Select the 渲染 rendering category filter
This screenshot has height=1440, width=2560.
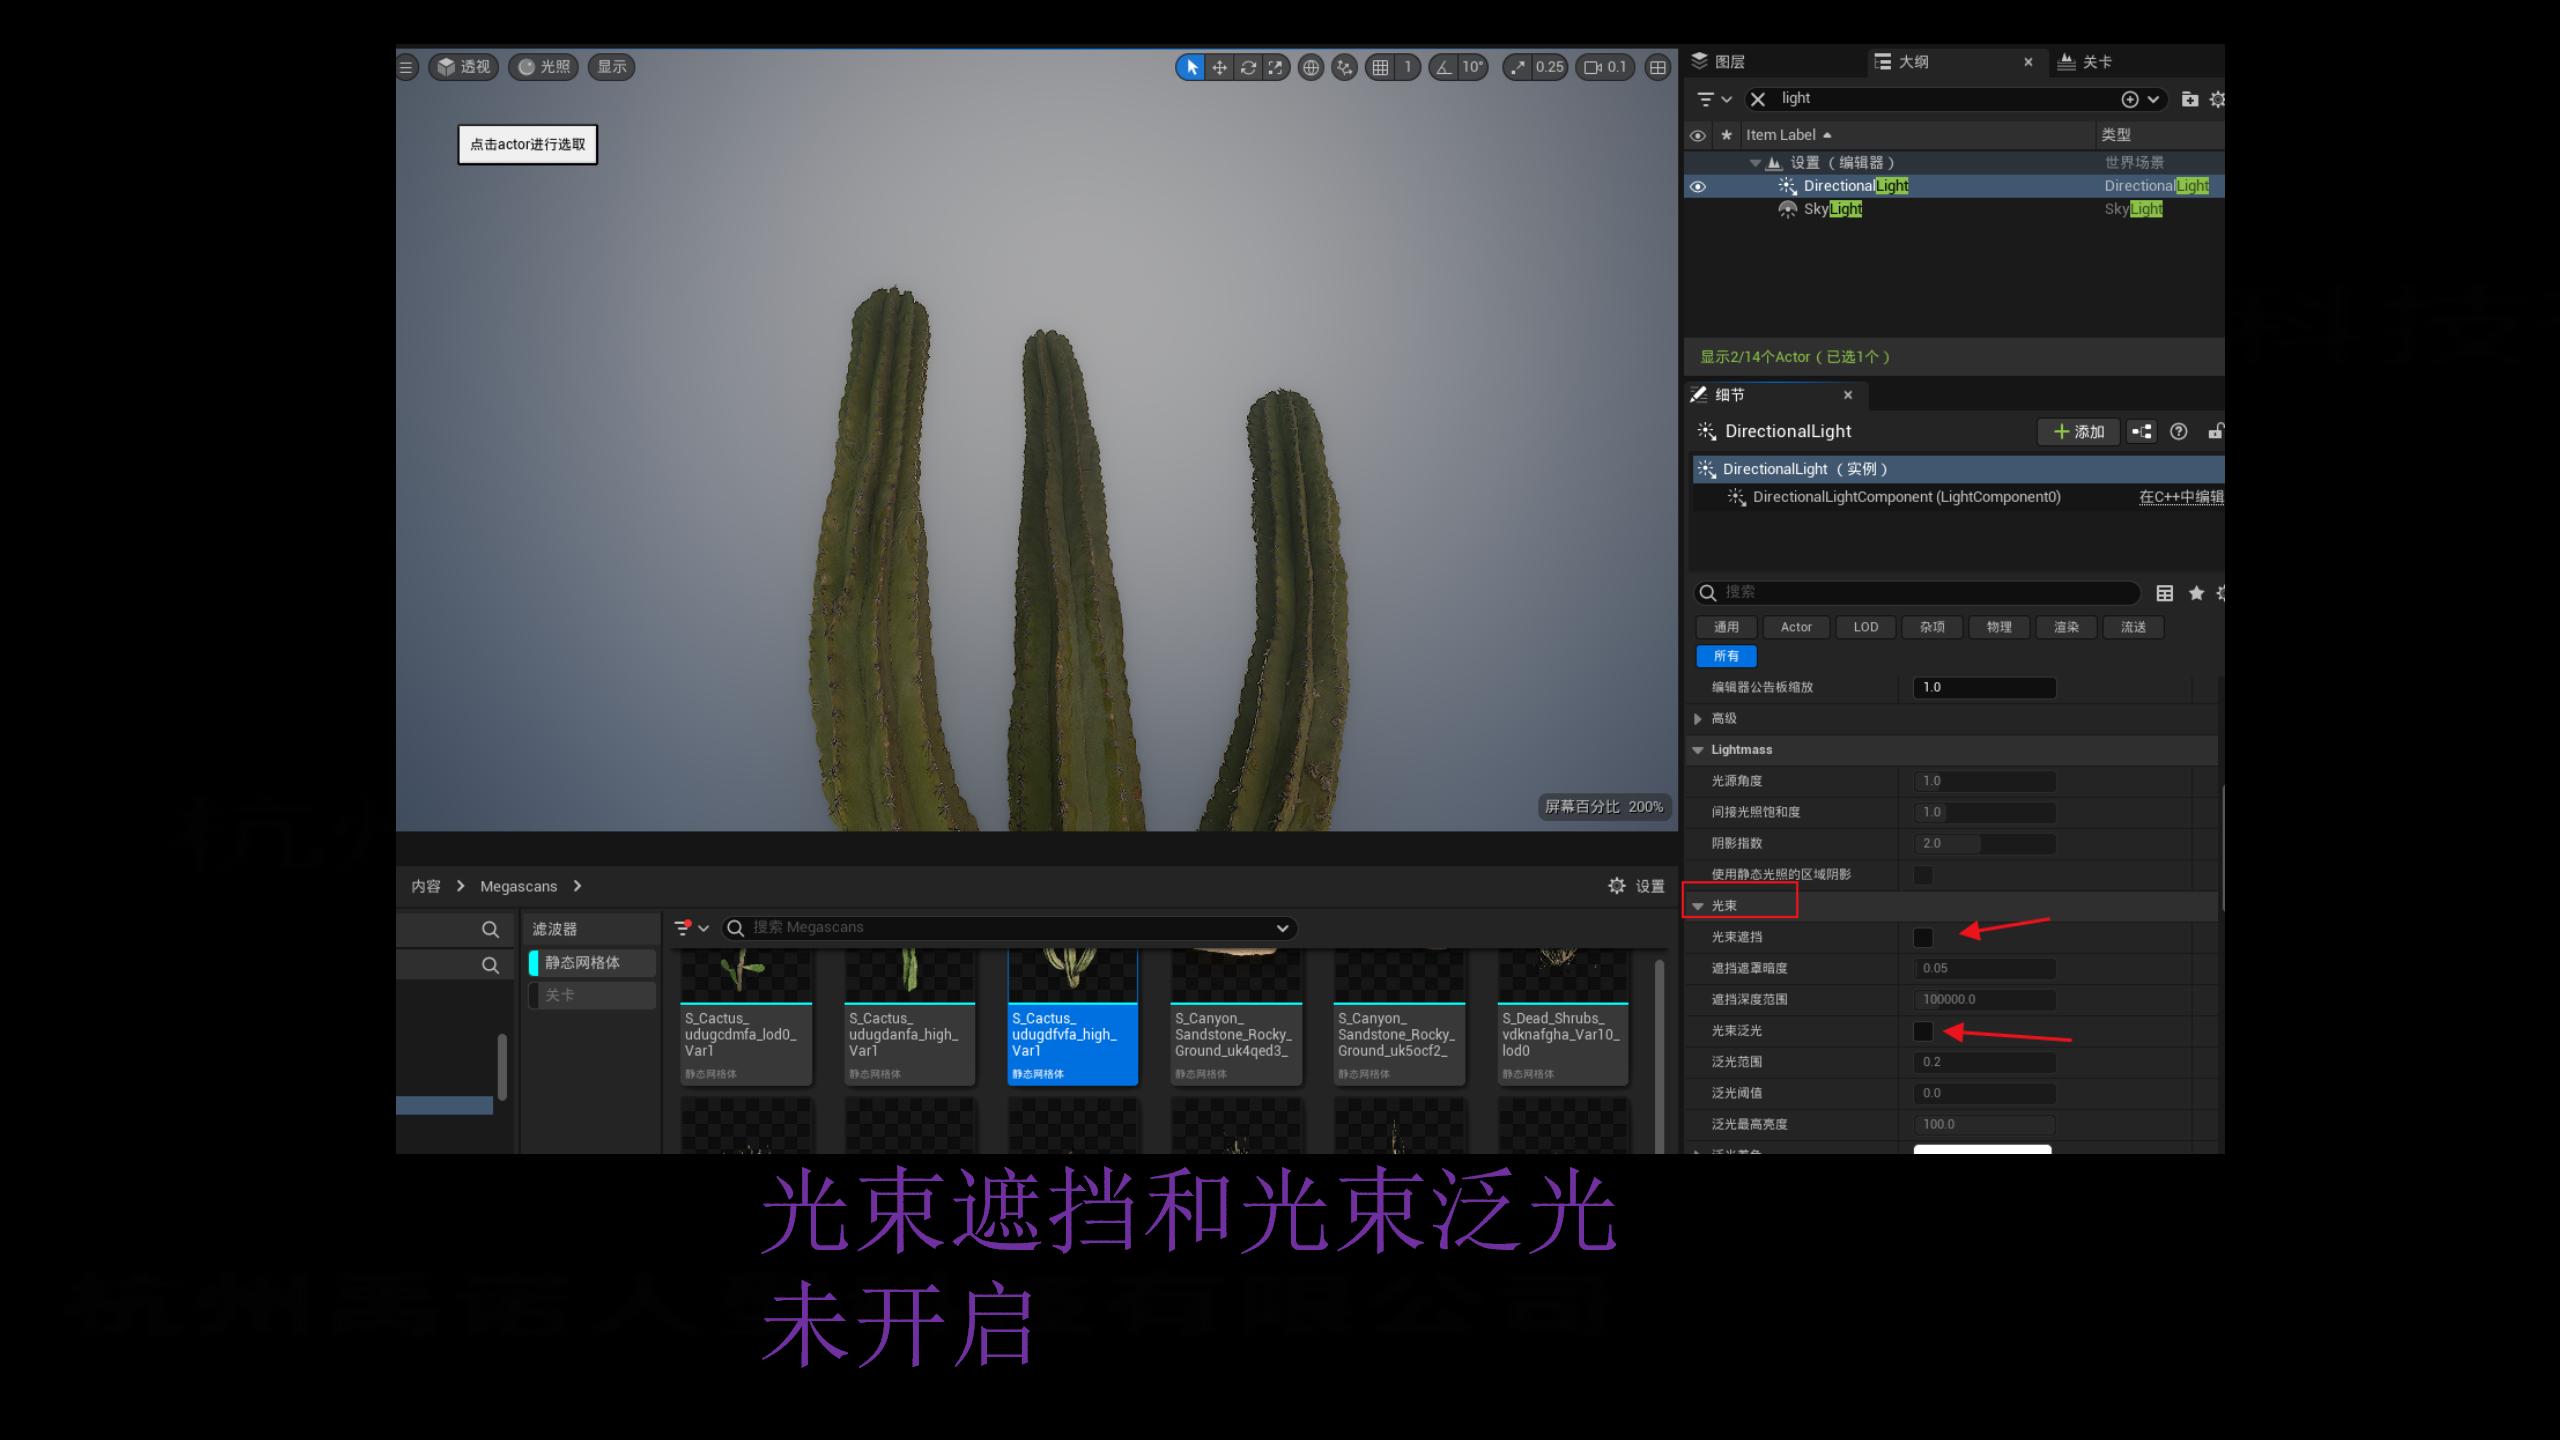pos(2066,627)
